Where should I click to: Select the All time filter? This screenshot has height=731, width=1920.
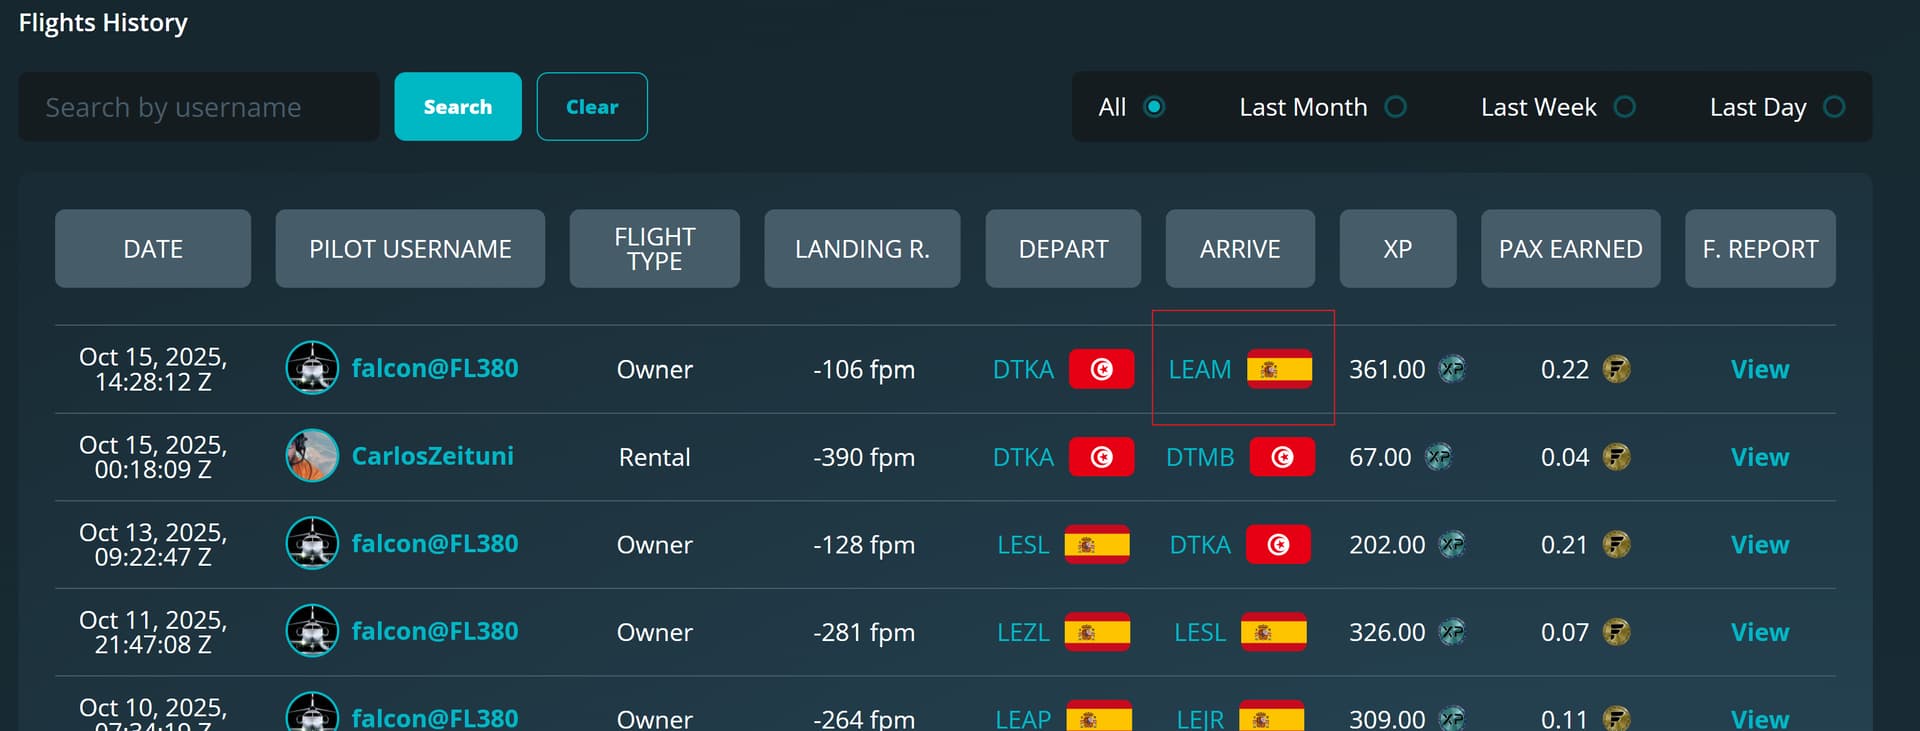1154,107
